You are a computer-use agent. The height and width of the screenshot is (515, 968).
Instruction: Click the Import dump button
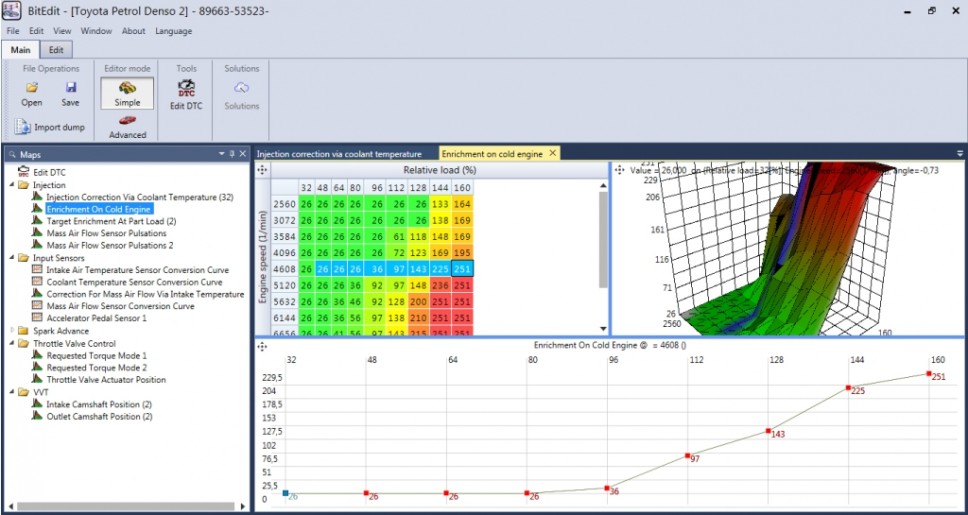[50, 127]
